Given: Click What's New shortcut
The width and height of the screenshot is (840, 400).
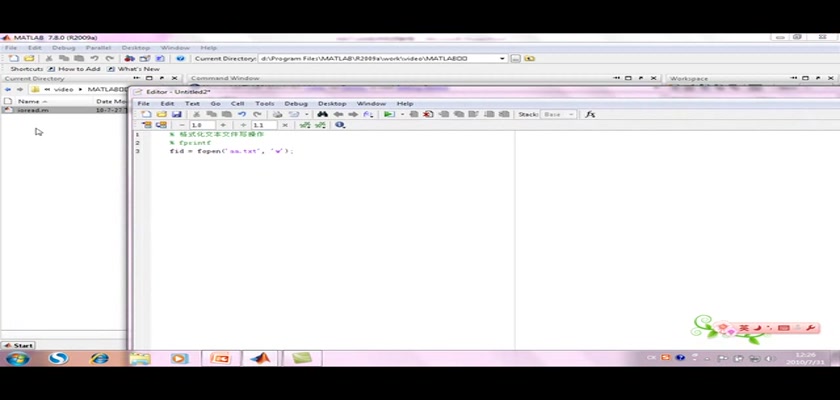Looking at the screenshot, I should point(133,69).
